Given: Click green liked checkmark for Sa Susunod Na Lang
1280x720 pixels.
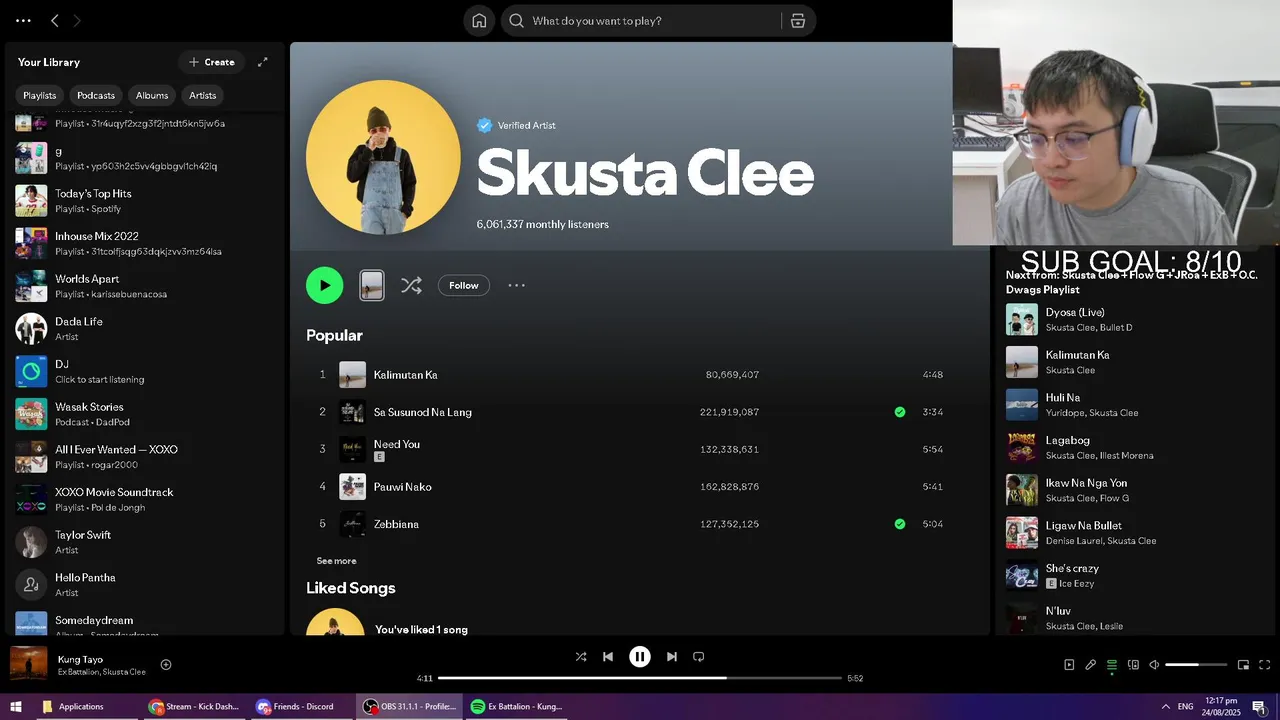Looking at the screenshot, I should [900, 412].
